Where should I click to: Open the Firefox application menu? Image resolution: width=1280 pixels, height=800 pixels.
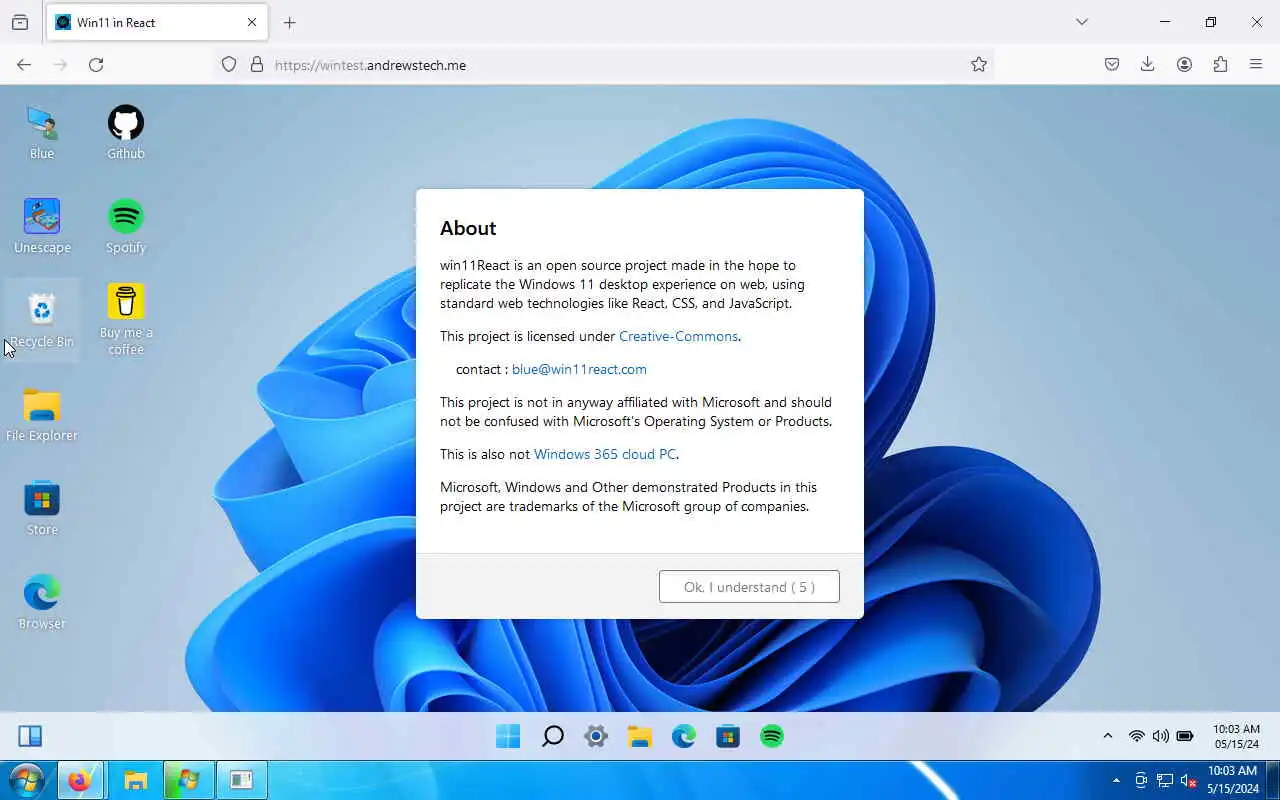(1256, 64)
